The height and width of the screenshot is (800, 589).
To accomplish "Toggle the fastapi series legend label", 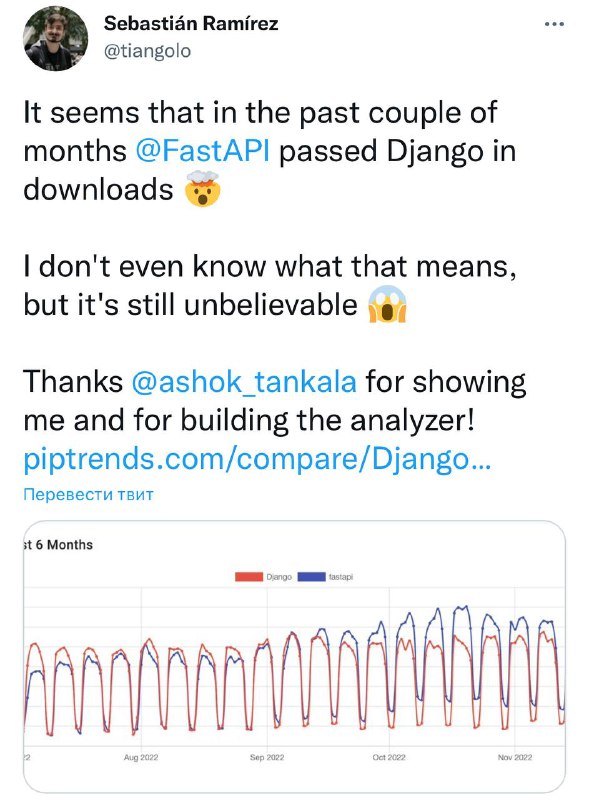I will [x=340, y=577].
